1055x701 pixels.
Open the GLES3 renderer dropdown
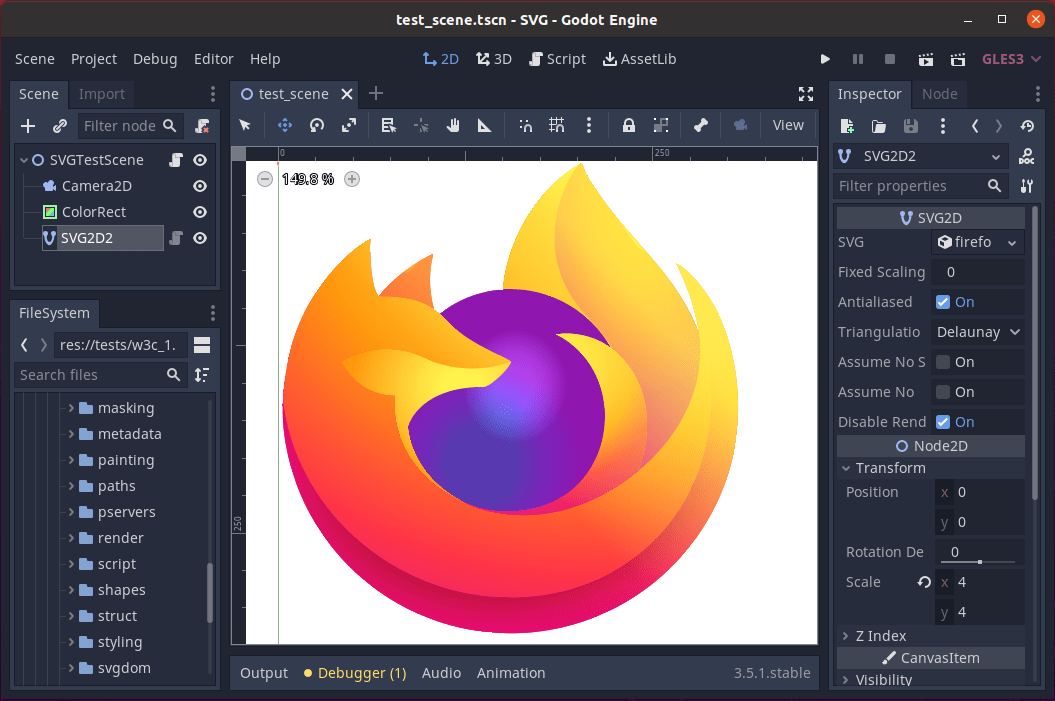pos(1010,59)
